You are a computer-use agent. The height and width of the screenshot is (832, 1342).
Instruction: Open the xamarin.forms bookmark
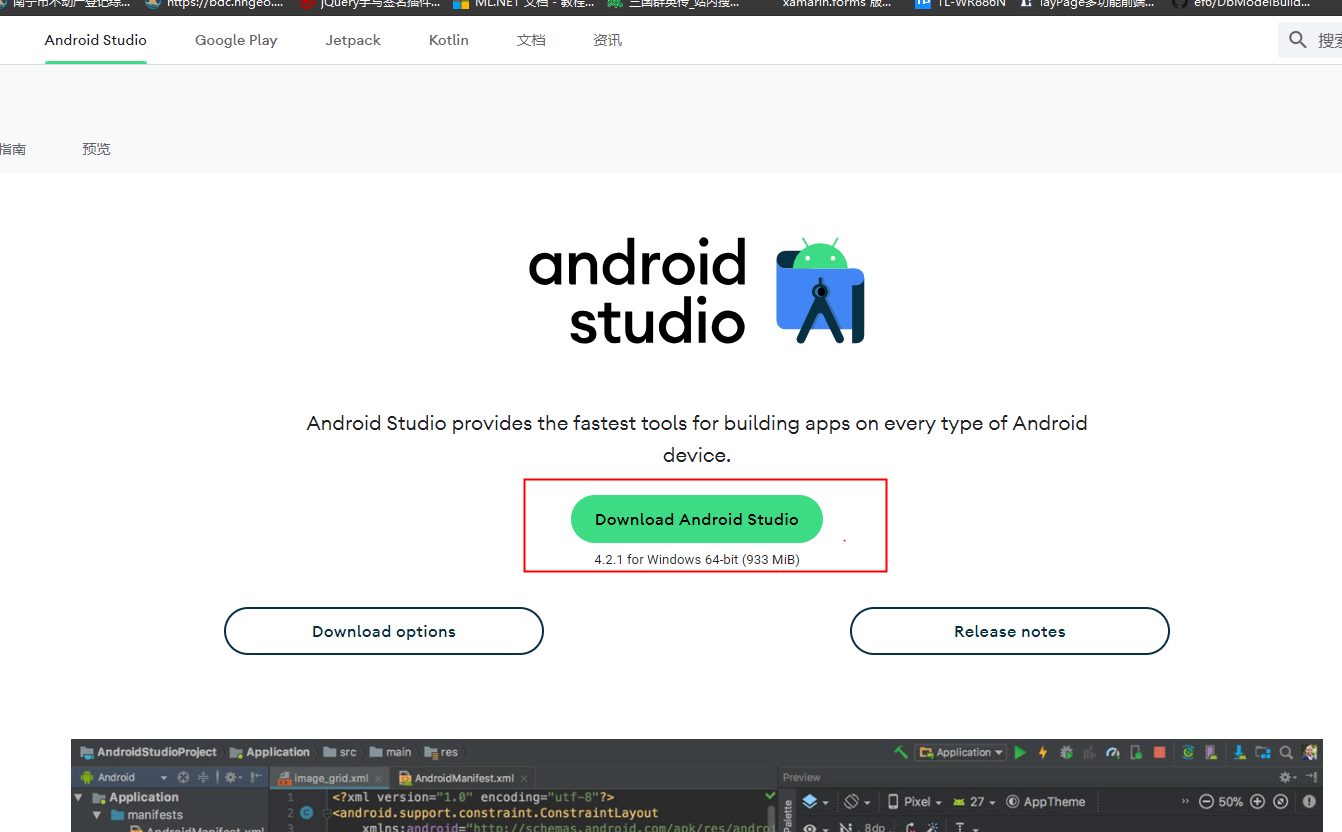coord(836,4)
